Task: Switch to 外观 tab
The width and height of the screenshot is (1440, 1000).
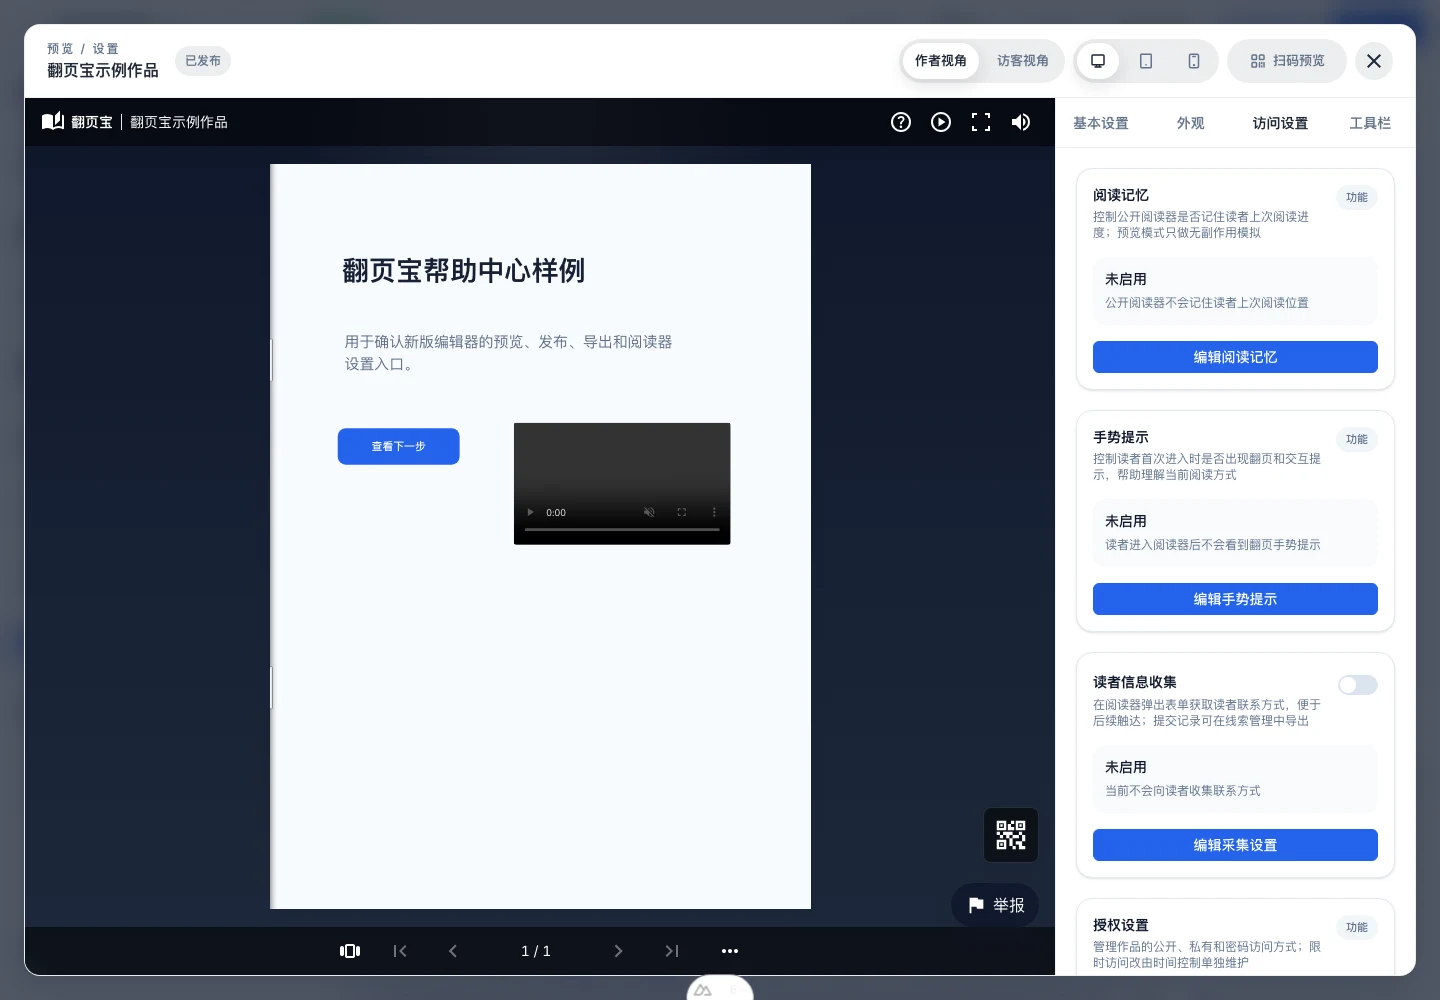Action: click(x=1191, y=123)
